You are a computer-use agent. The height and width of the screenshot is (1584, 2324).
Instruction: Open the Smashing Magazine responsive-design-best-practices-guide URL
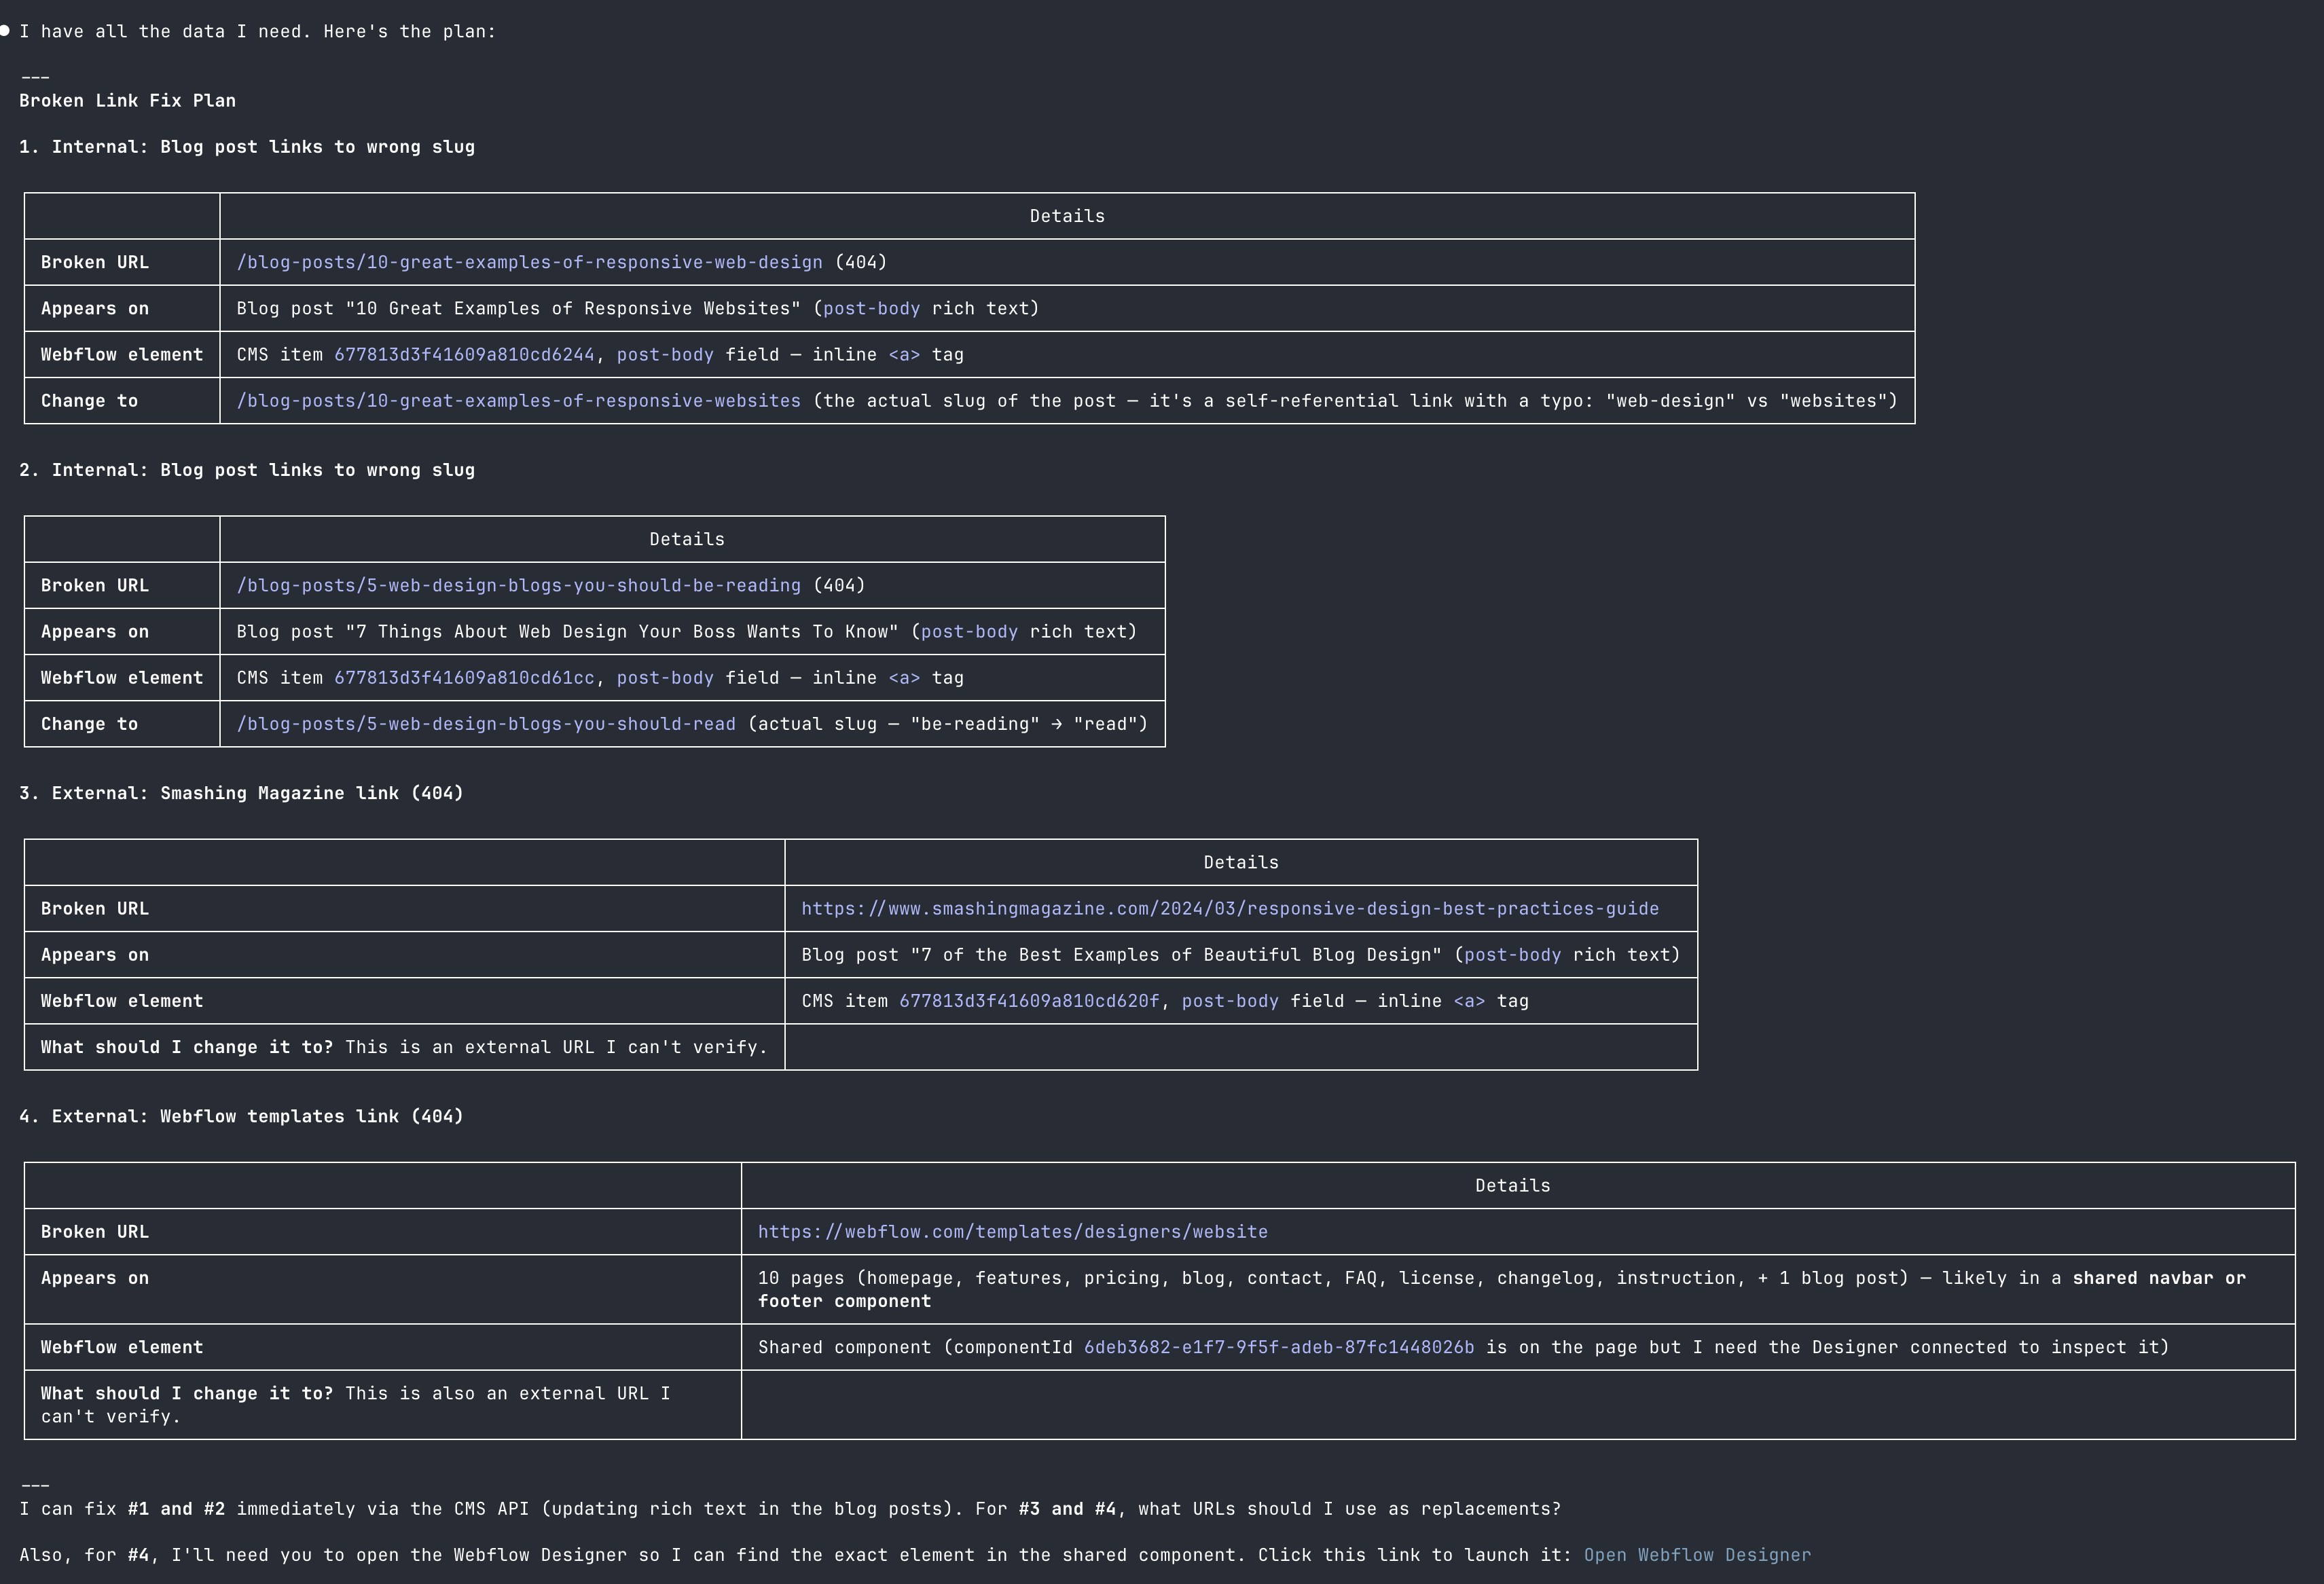pos(1228,908)
